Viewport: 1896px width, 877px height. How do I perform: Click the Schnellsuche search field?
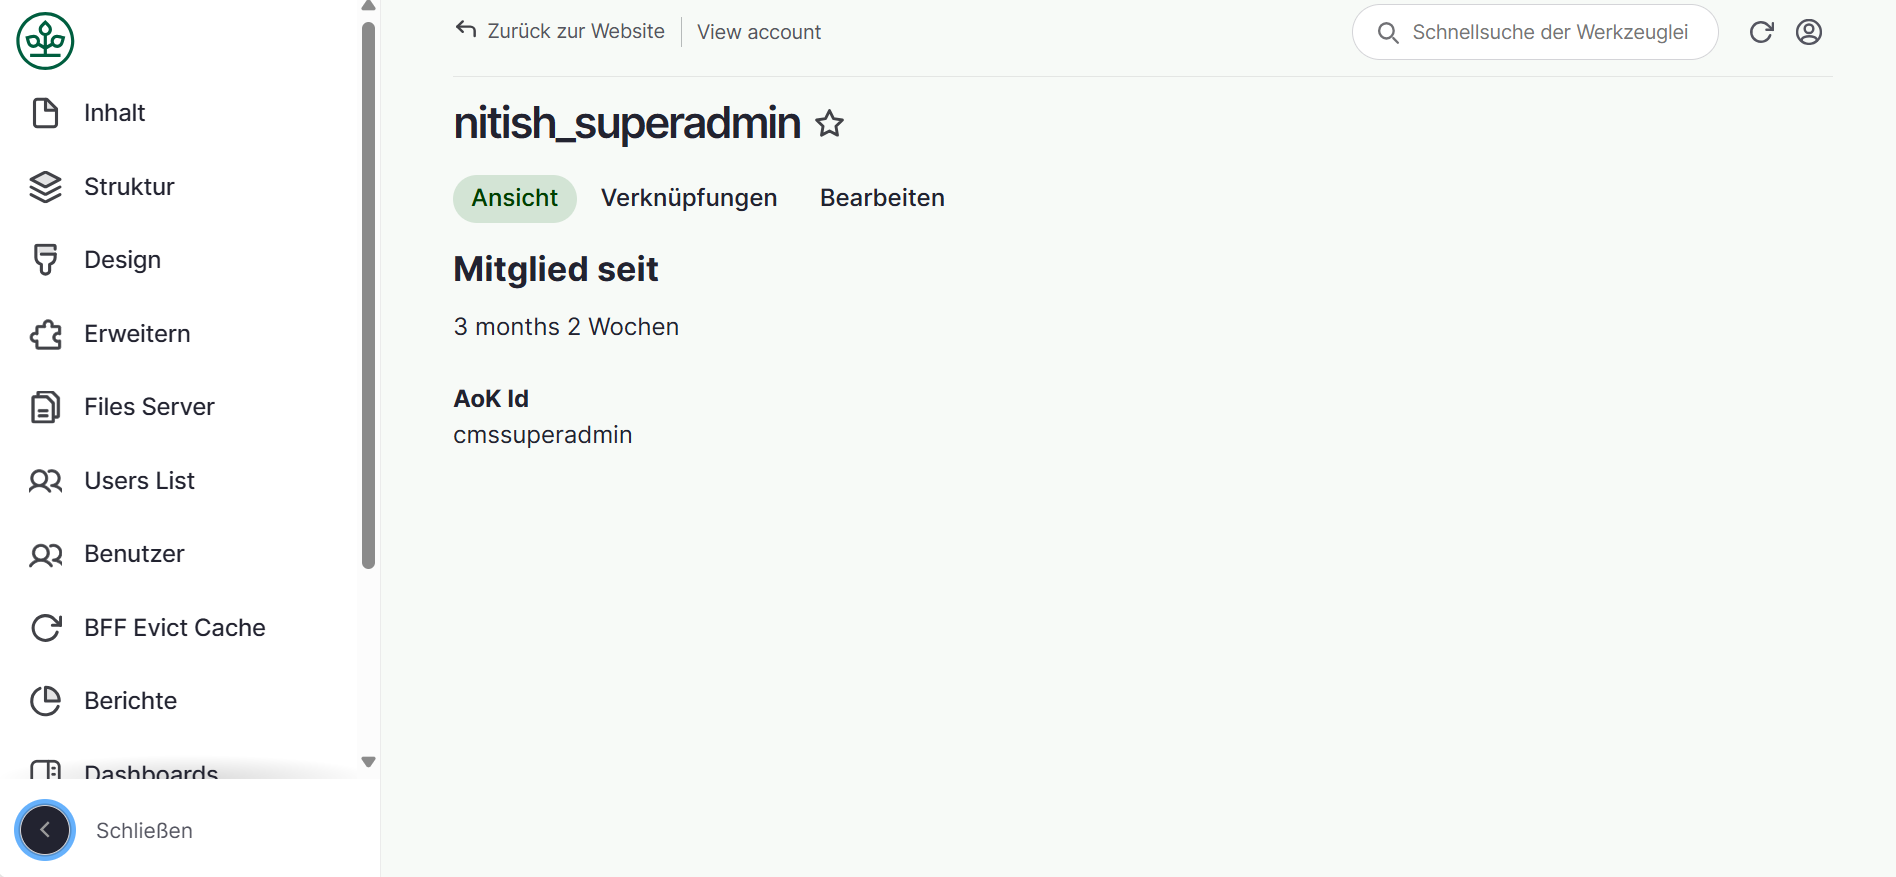1548,32
